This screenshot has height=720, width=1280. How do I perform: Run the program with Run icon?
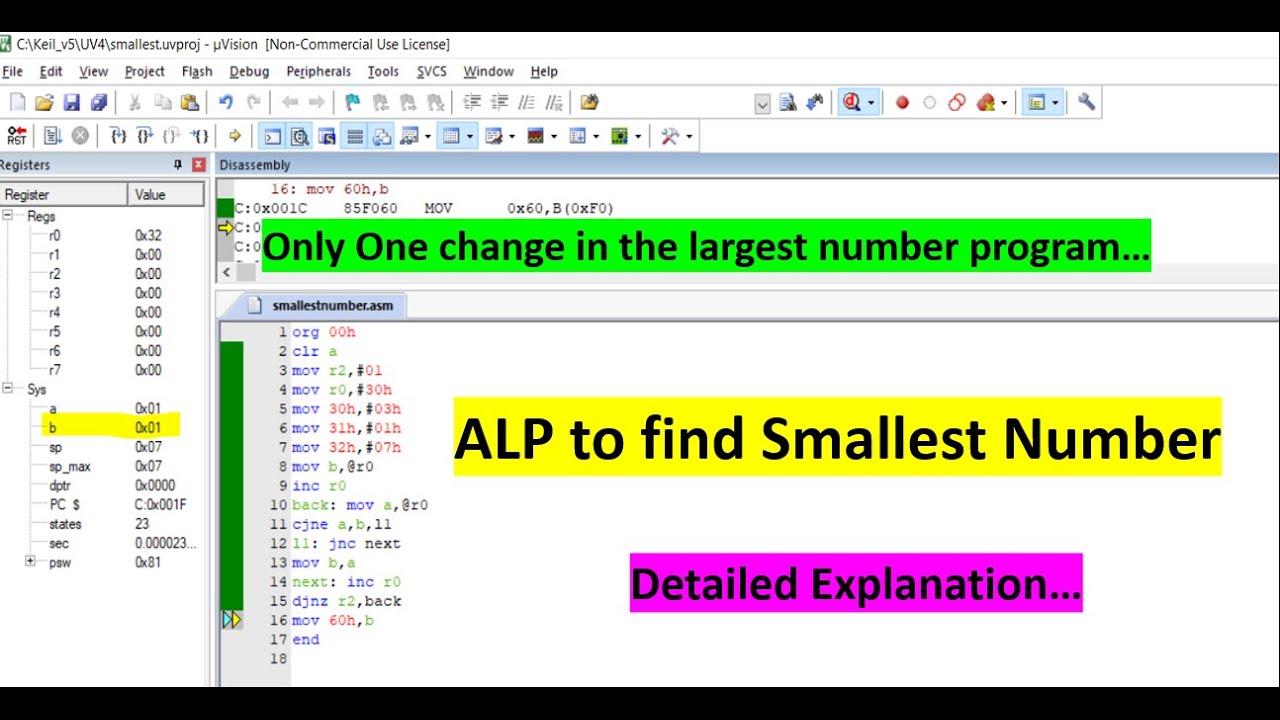(53, 136)
